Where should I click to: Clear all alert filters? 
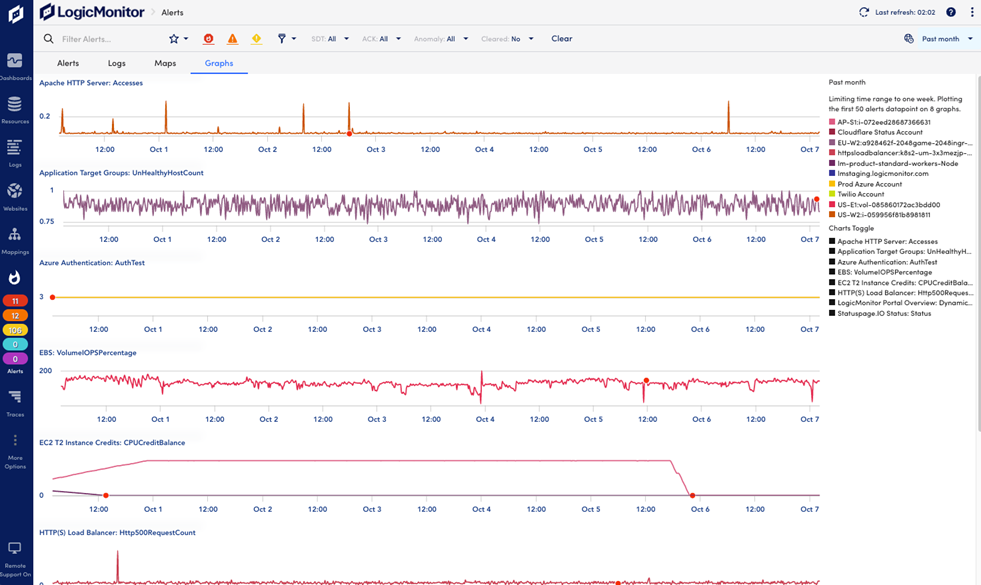[x=561, y=39]
